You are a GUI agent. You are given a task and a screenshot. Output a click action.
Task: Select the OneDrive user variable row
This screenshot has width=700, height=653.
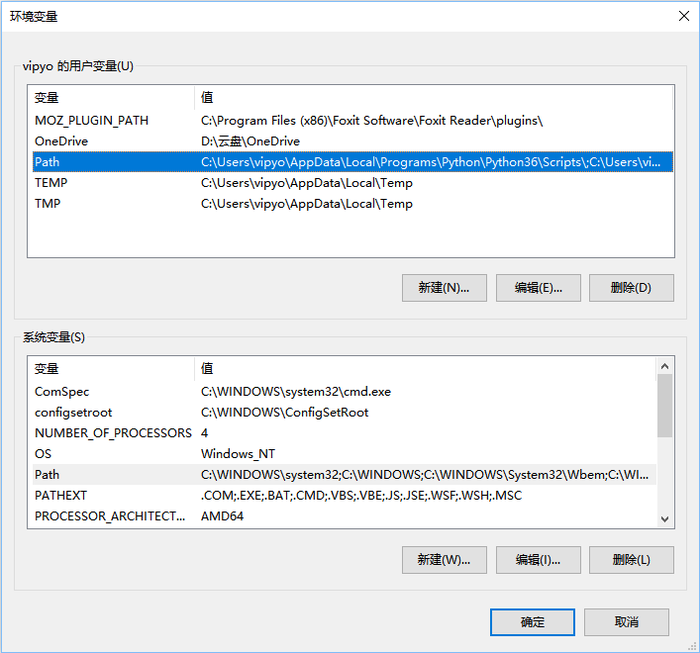(x=353, y=141)
